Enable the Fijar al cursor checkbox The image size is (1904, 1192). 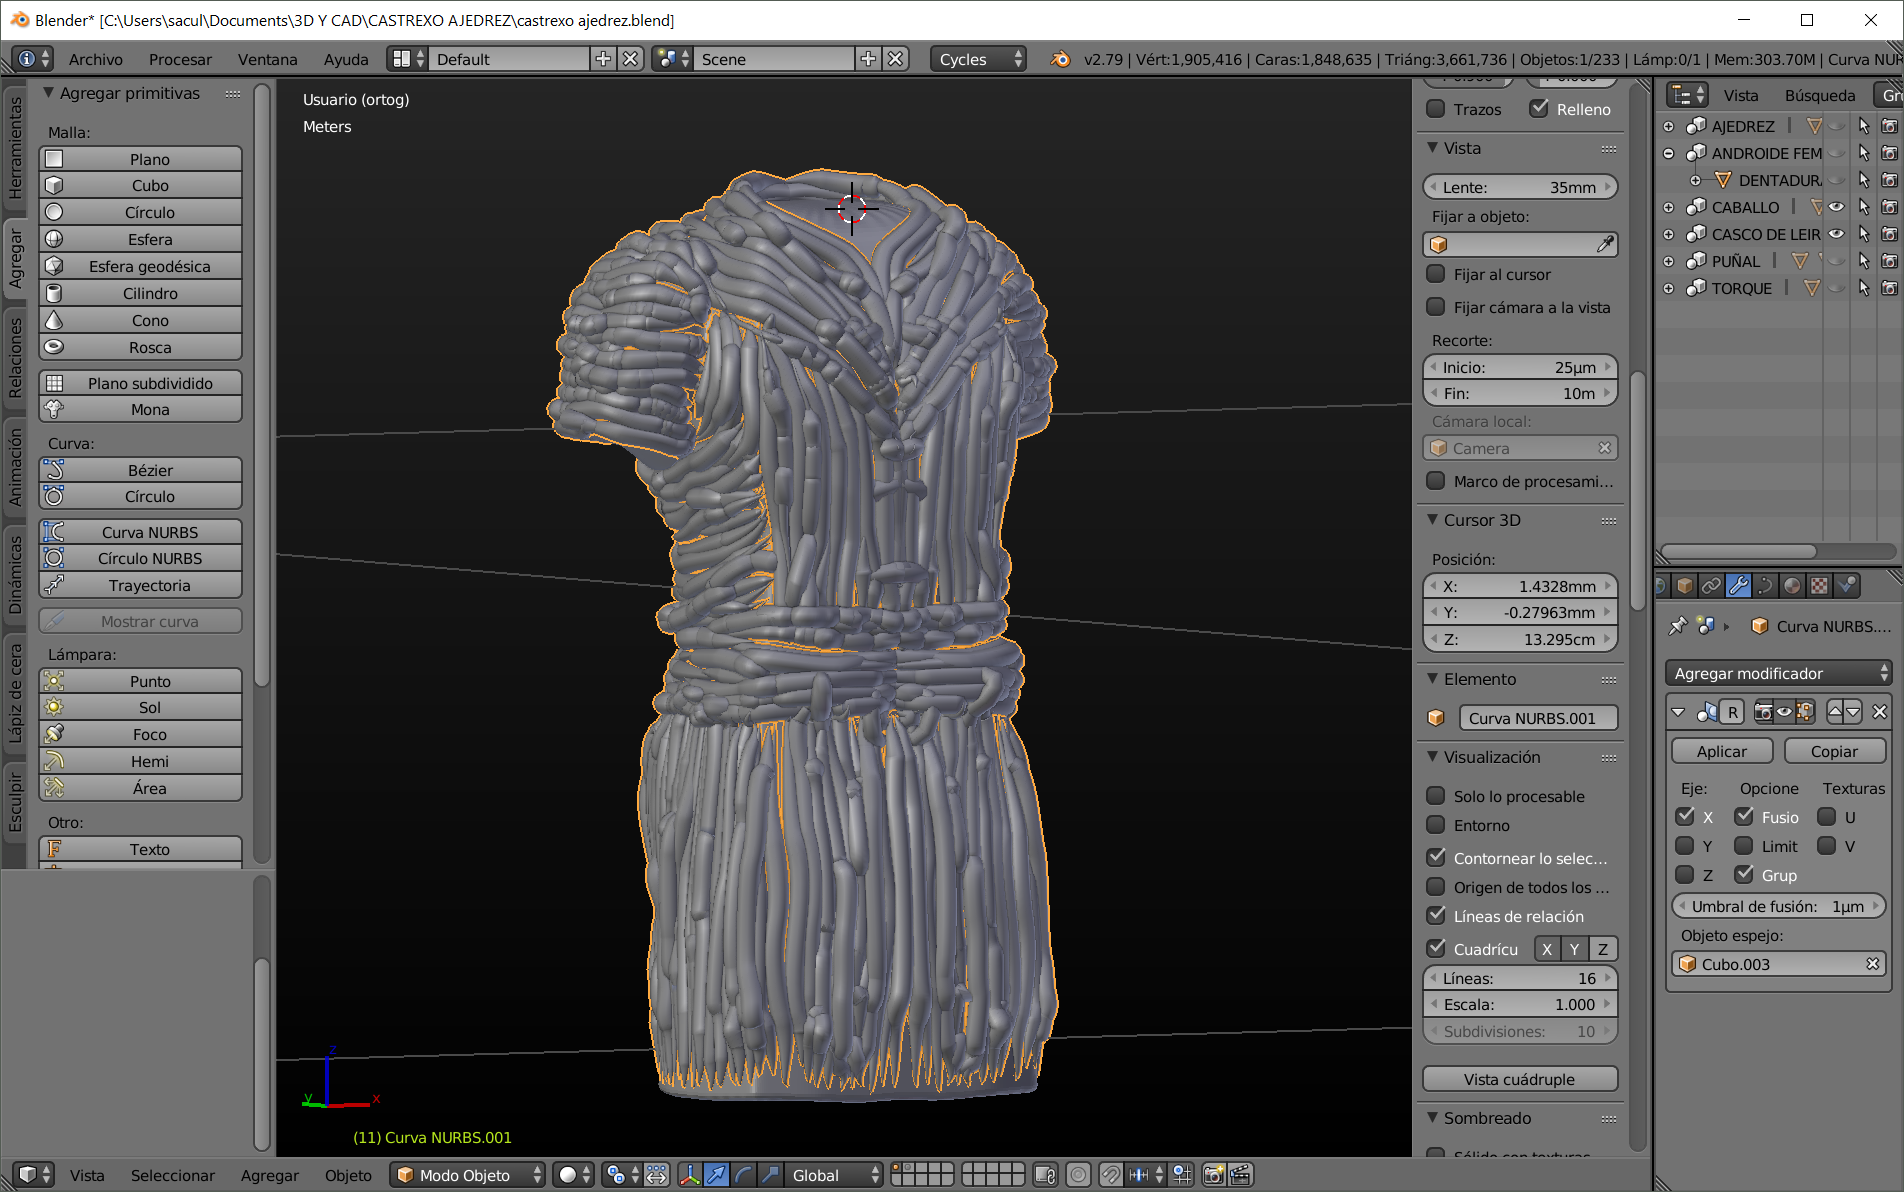pos(1436,275)
